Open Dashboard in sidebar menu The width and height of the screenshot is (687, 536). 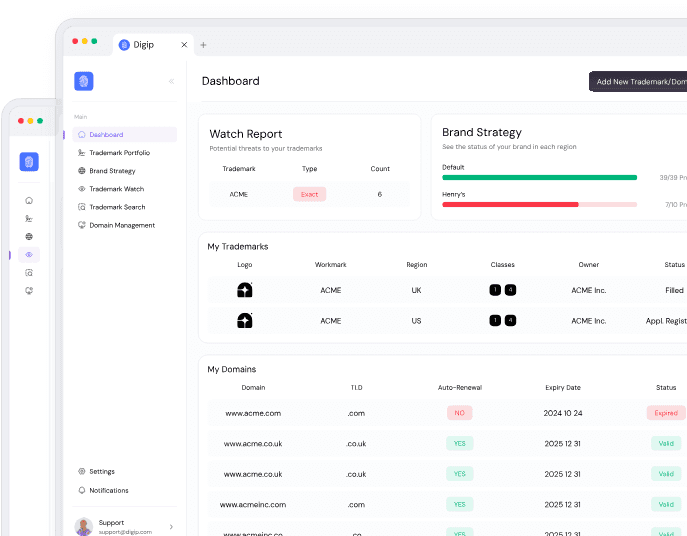124,135
